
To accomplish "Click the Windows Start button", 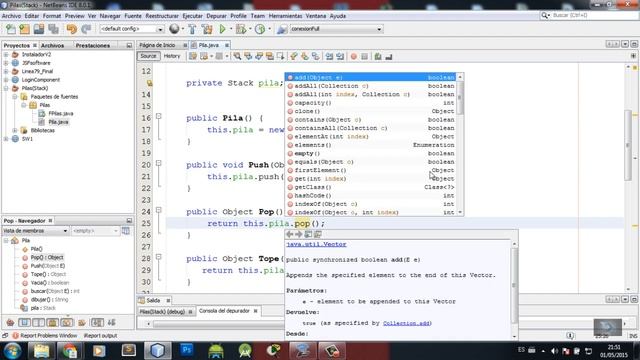I will click(12, 351).
